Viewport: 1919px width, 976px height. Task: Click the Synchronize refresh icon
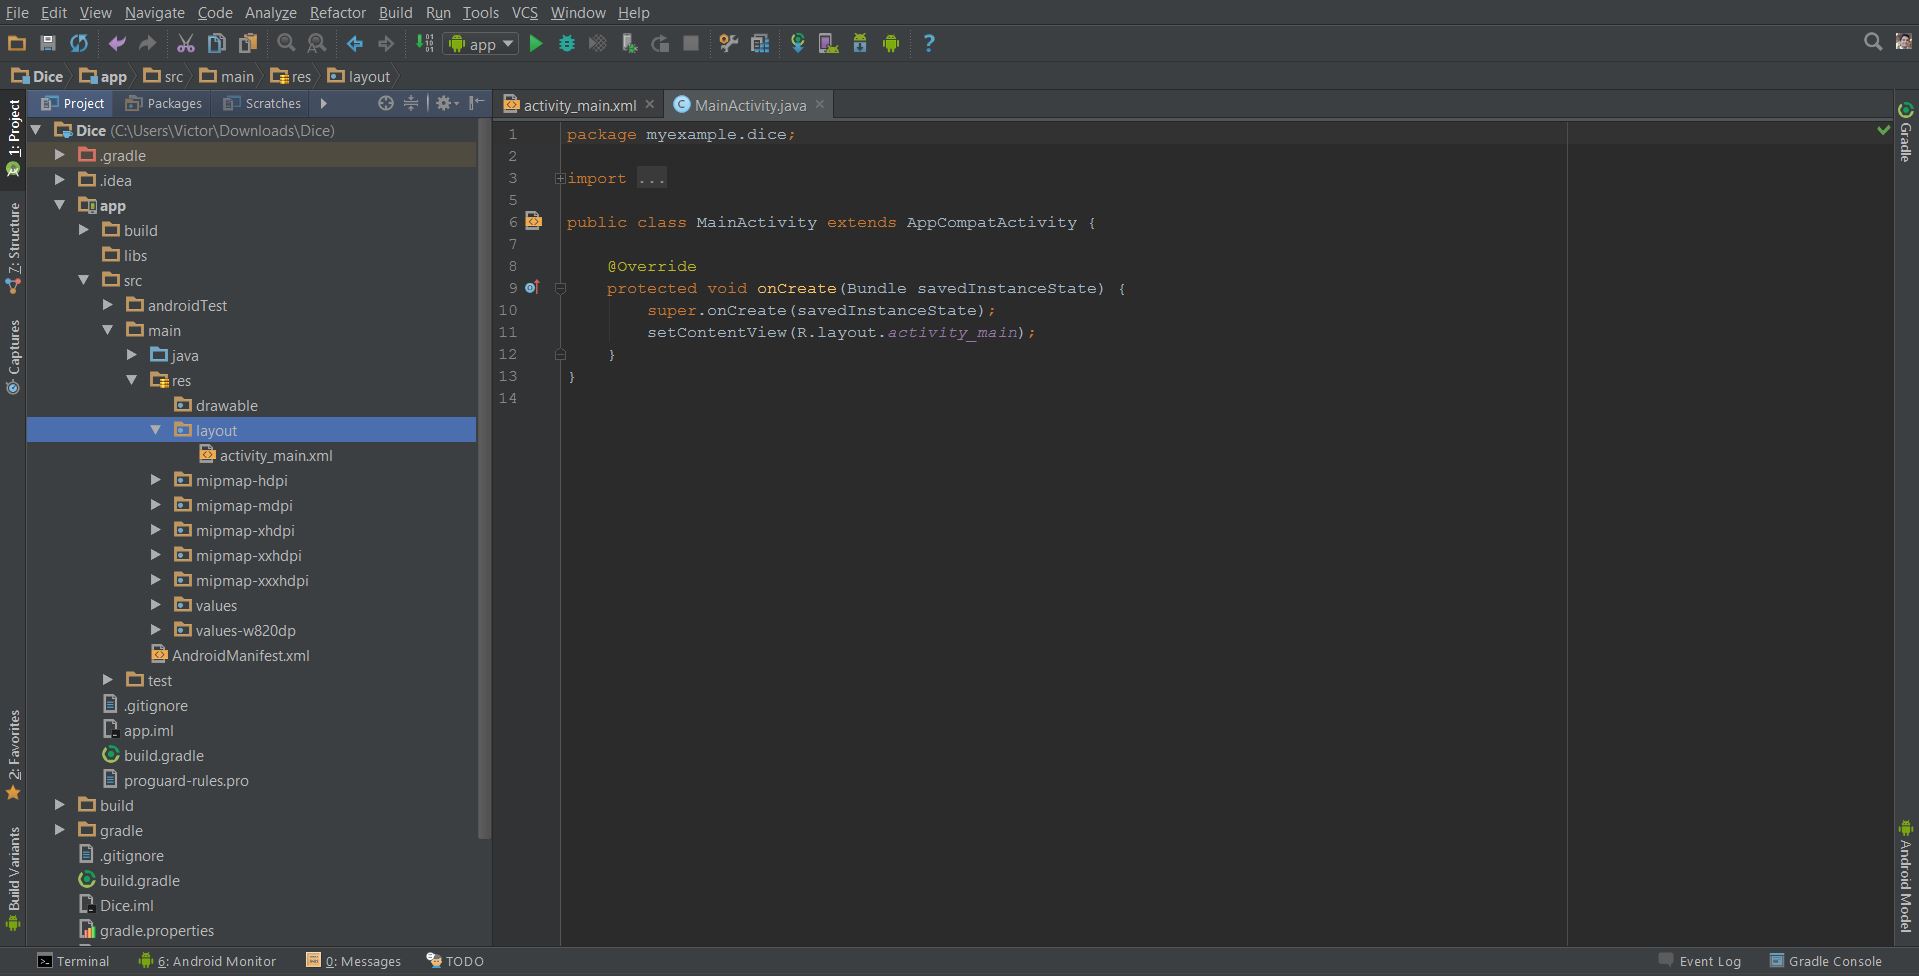coord(78,43)
